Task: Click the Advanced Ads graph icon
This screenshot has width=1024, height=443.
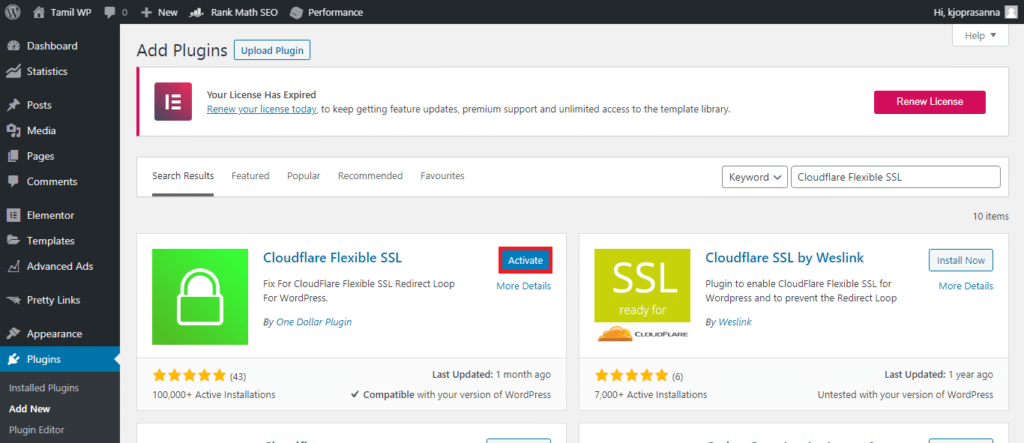Action: point(14,267)
